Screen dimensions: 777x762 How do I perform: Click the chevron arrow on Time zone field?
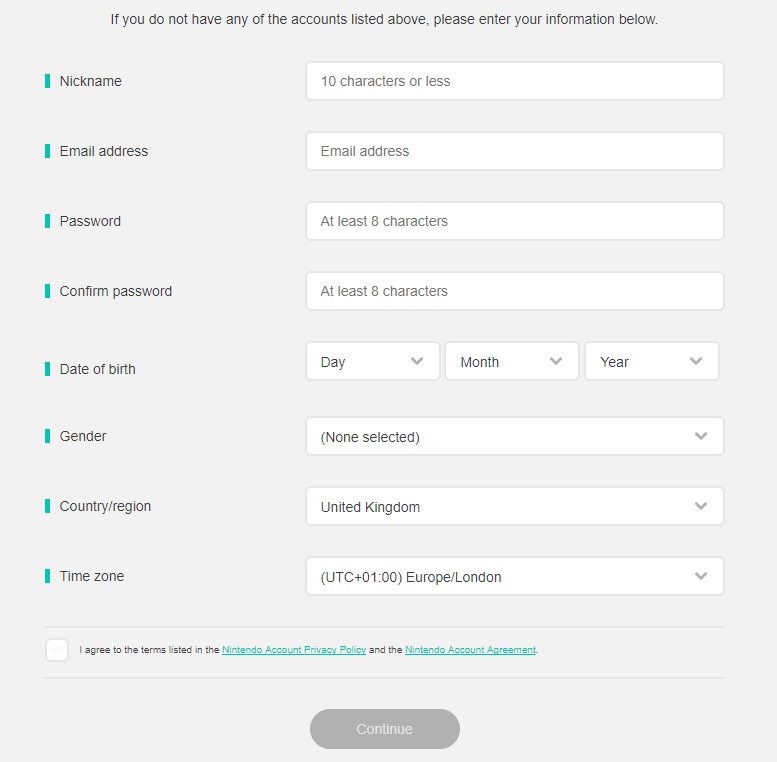[701, 577]
